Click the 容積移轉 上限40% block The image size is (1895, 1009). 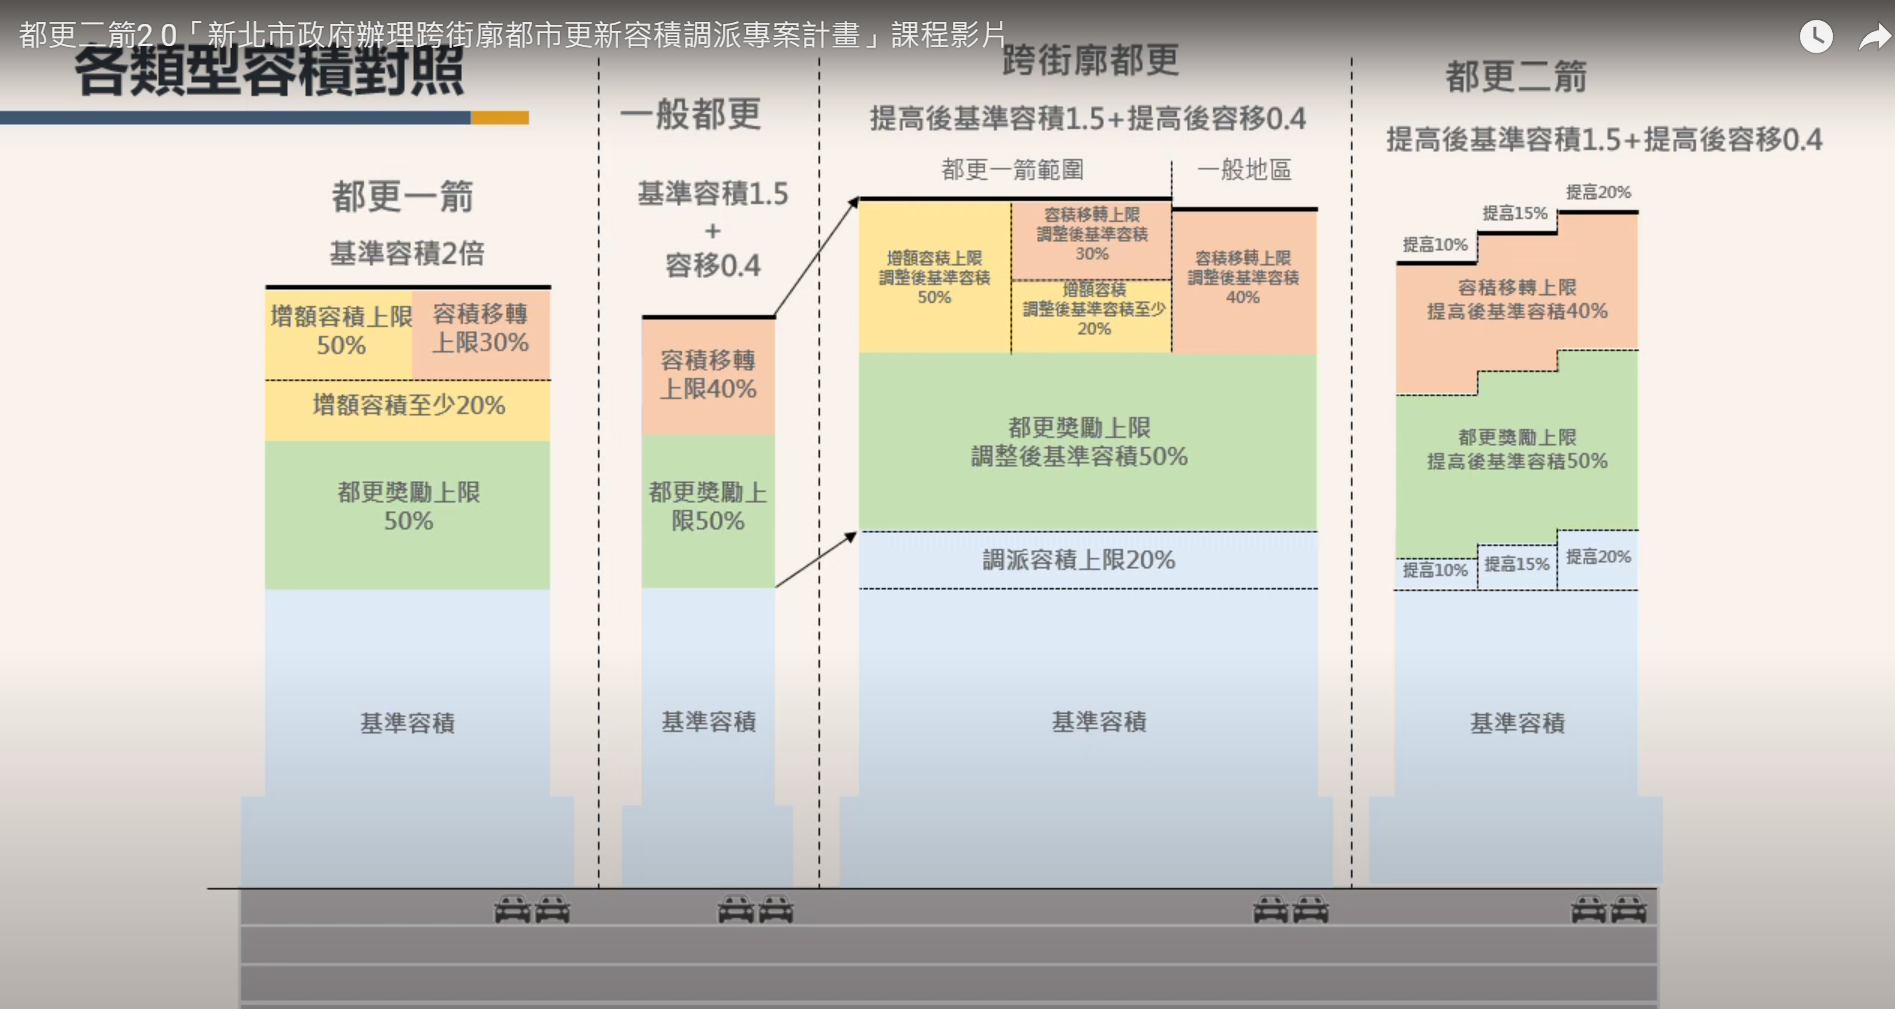pyautogui.click(x=708, y=375)
